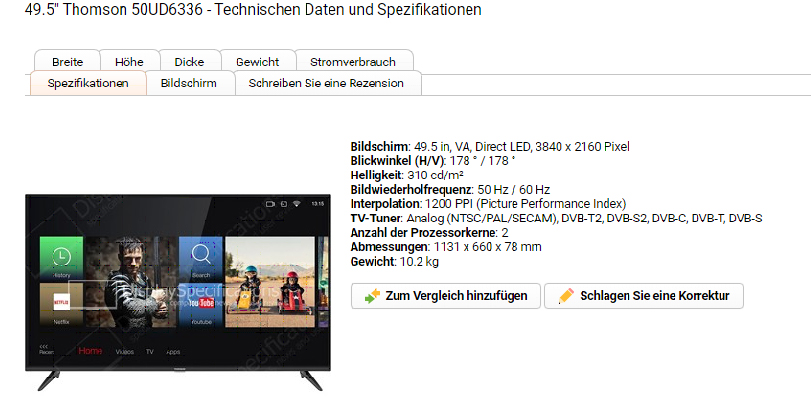Click the History clock tile on TV screen
Viewport: 811px width, 402px height.
(x=62, y=259)
